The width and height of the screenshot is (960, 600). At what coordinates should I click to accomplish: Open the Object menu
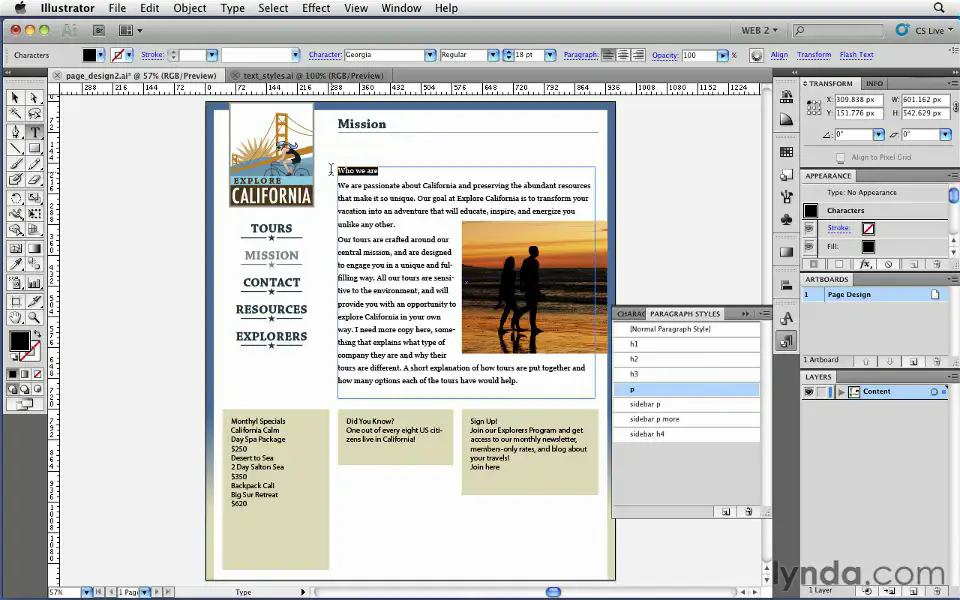click(190, 8)
